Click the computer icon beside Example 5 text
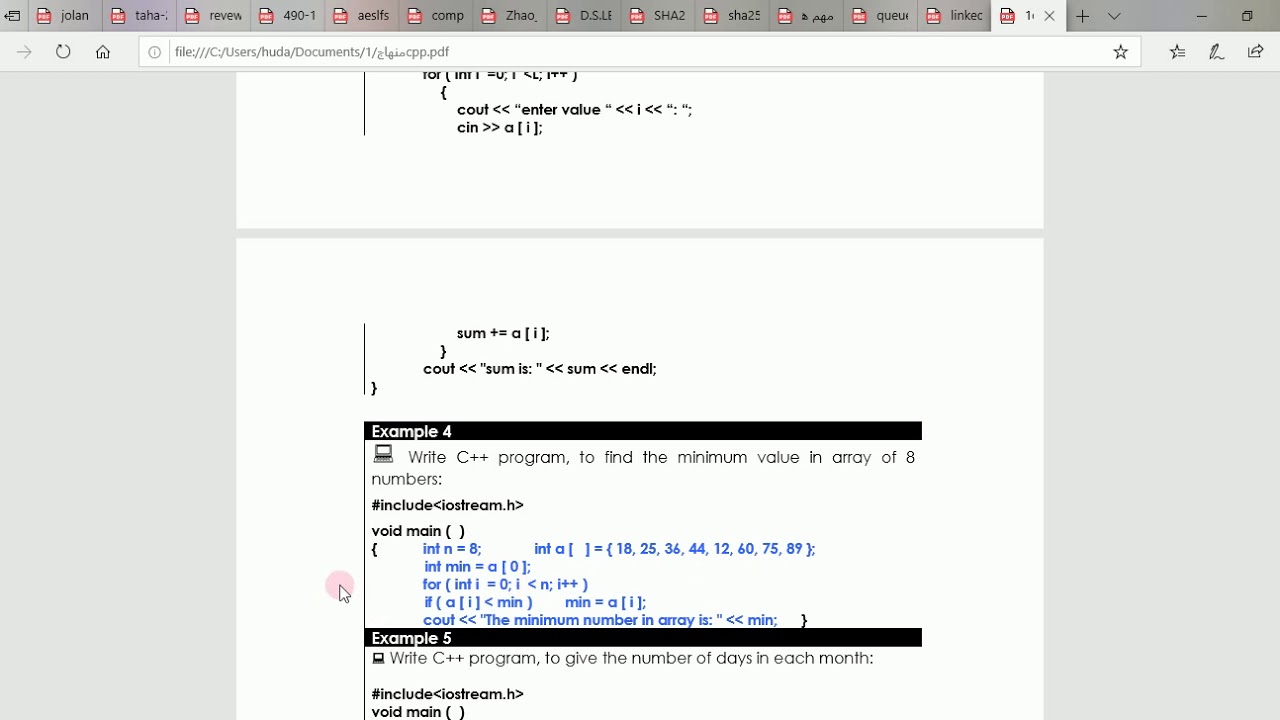 (378, 658)
